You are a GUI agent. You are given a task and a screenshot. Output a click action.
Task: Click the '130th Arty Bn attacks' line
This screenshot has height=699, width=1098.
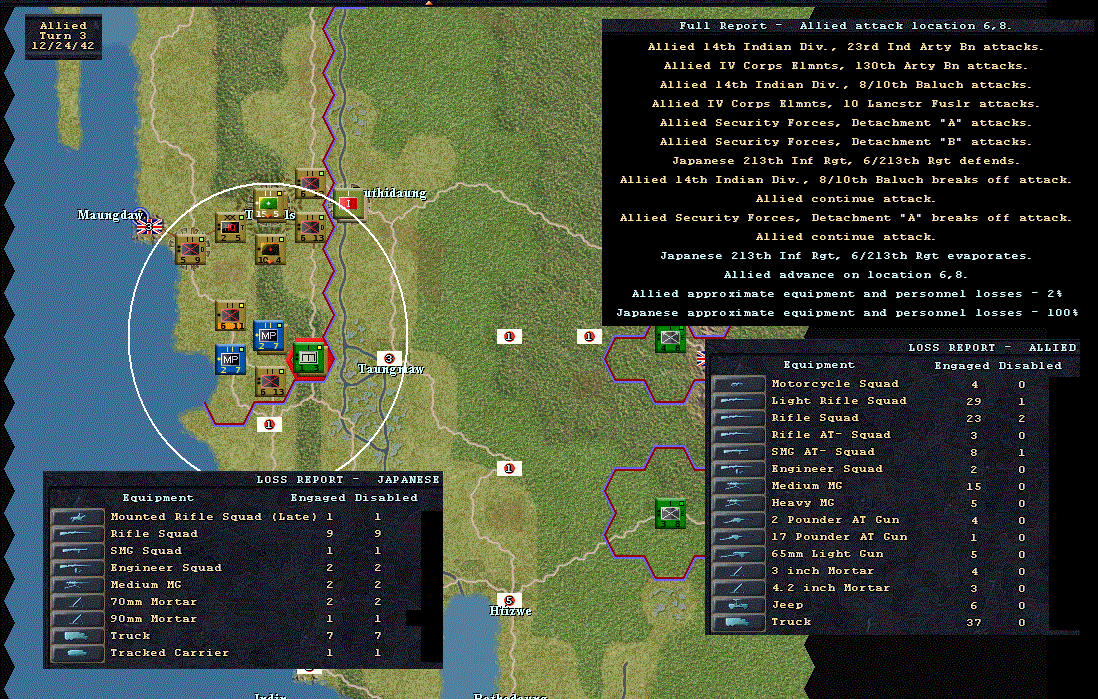click(x=846, y=66)
